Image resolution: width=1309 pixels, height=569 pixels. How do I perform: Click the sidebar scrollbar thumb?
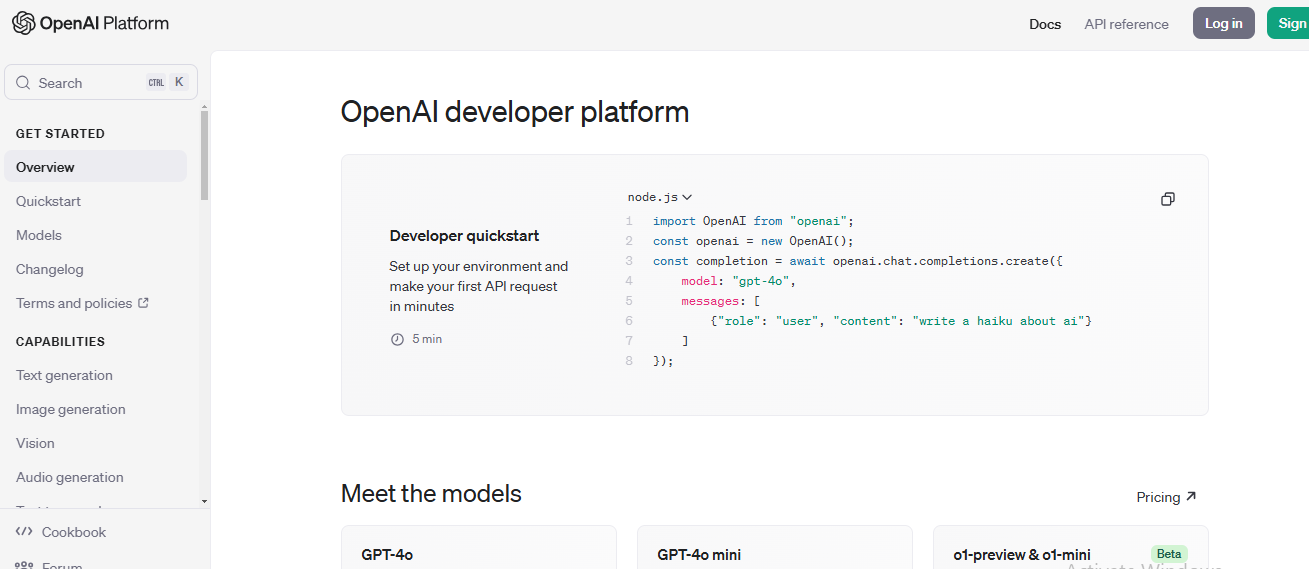click(204, 155)
